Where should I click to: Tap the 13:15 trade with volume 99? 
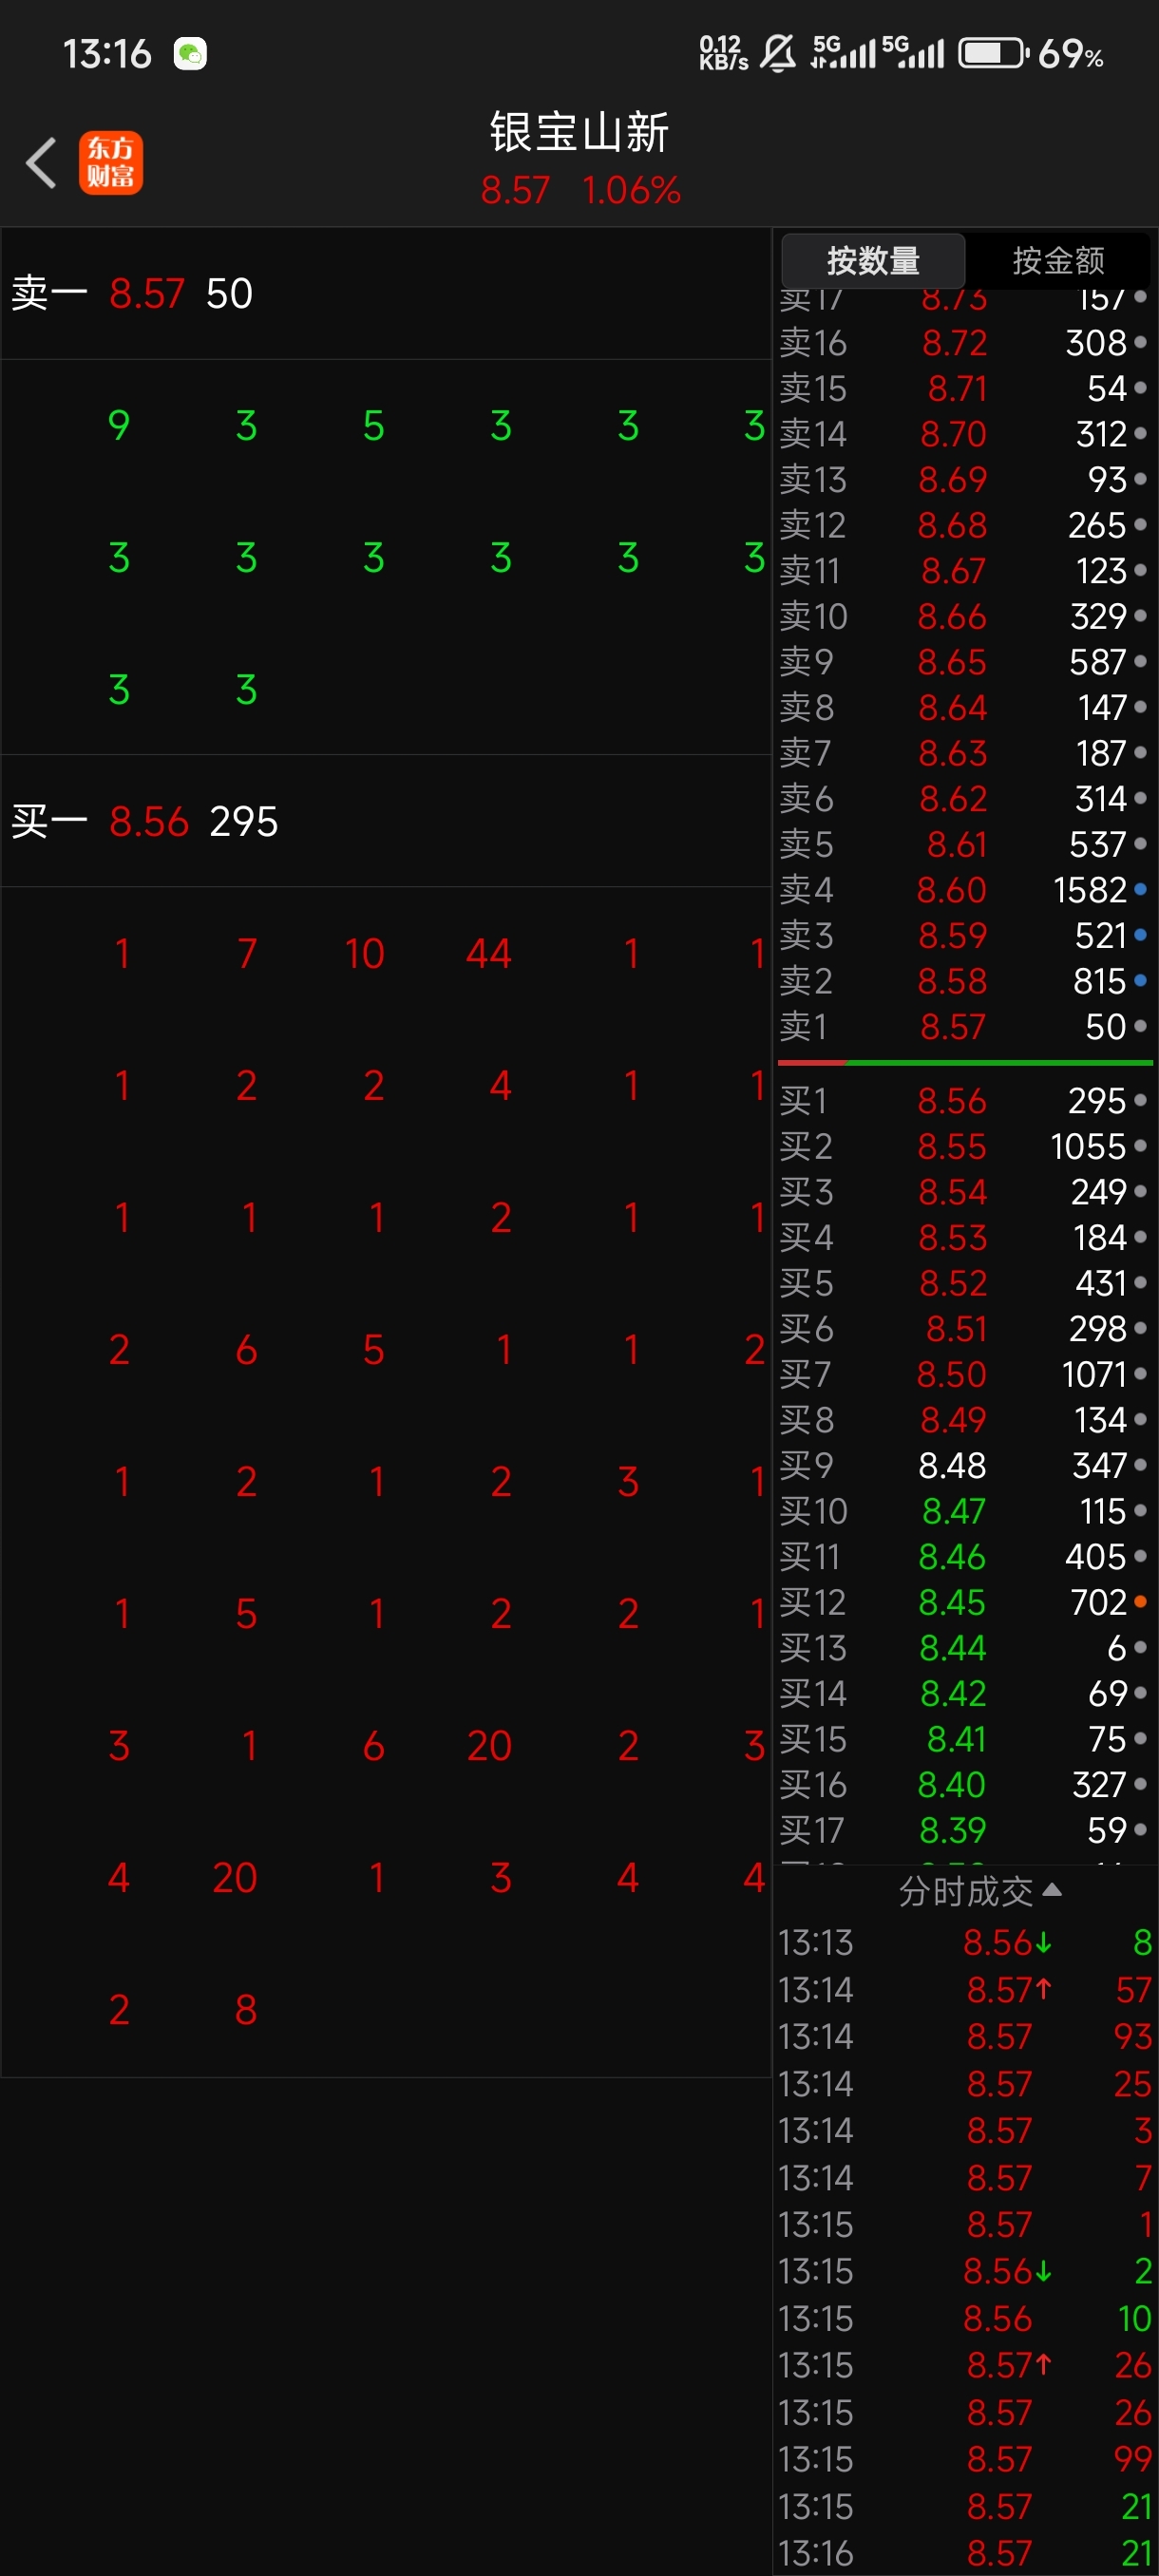click(965, 2459)
